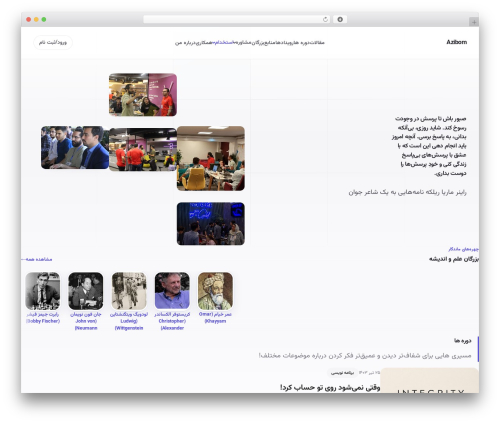500x423 pixels.
Task: Open photo of red-shirted people in the lounge
Action: point(143,149)
